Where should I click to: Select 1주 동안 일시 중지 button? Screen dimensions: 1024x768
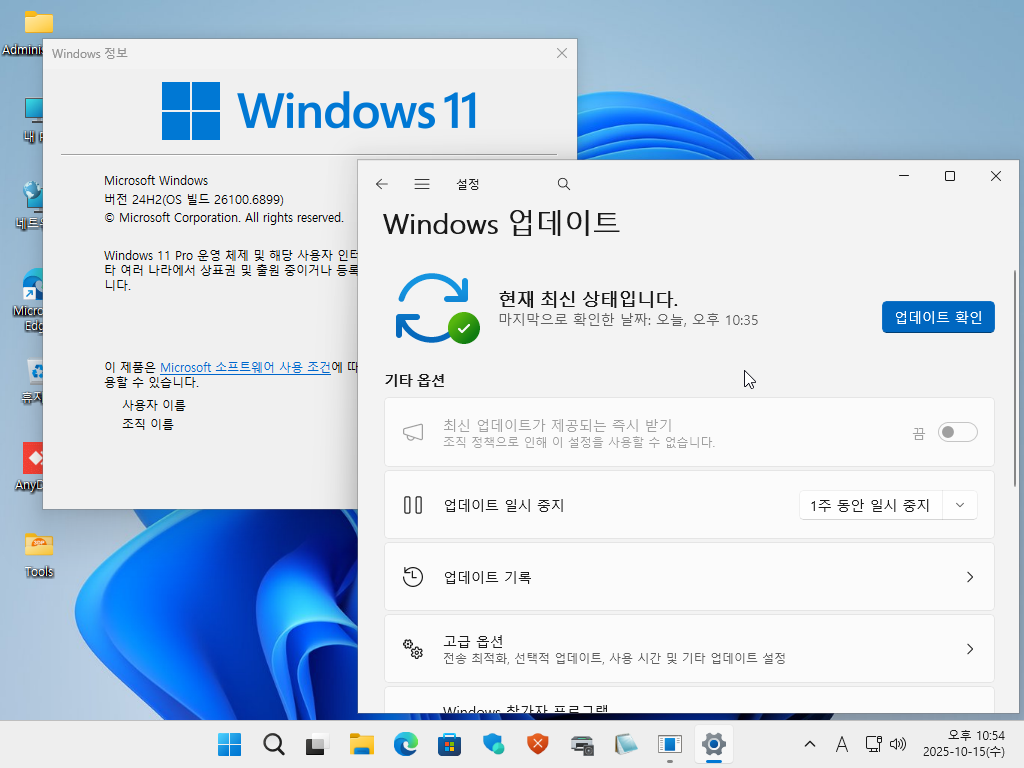[x=870, y=505]
